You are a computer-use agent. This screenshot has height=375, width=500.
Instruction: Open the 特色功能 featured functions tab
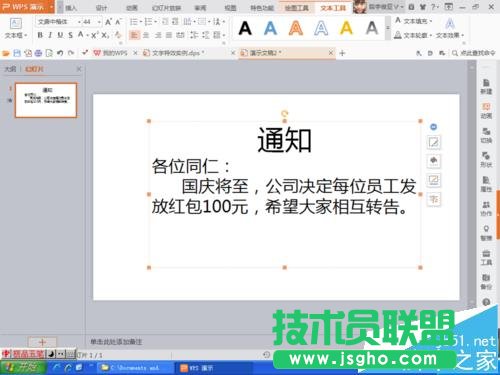point(262,8)
